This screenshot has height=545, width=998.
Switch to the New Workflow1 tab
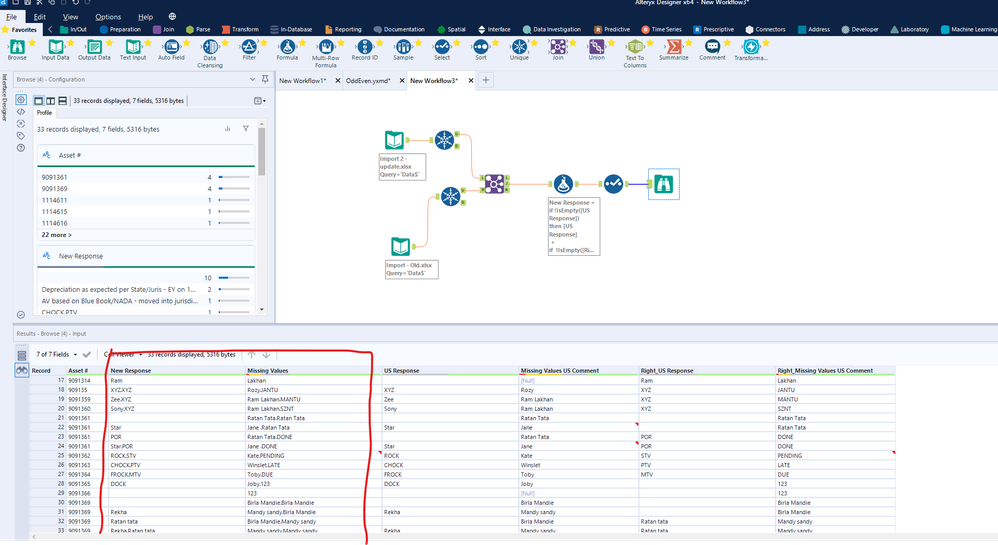pos(302,81)
